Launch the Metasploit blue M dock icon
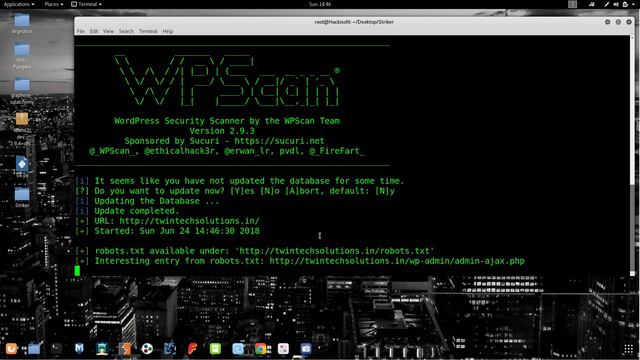 pos(79,349)
